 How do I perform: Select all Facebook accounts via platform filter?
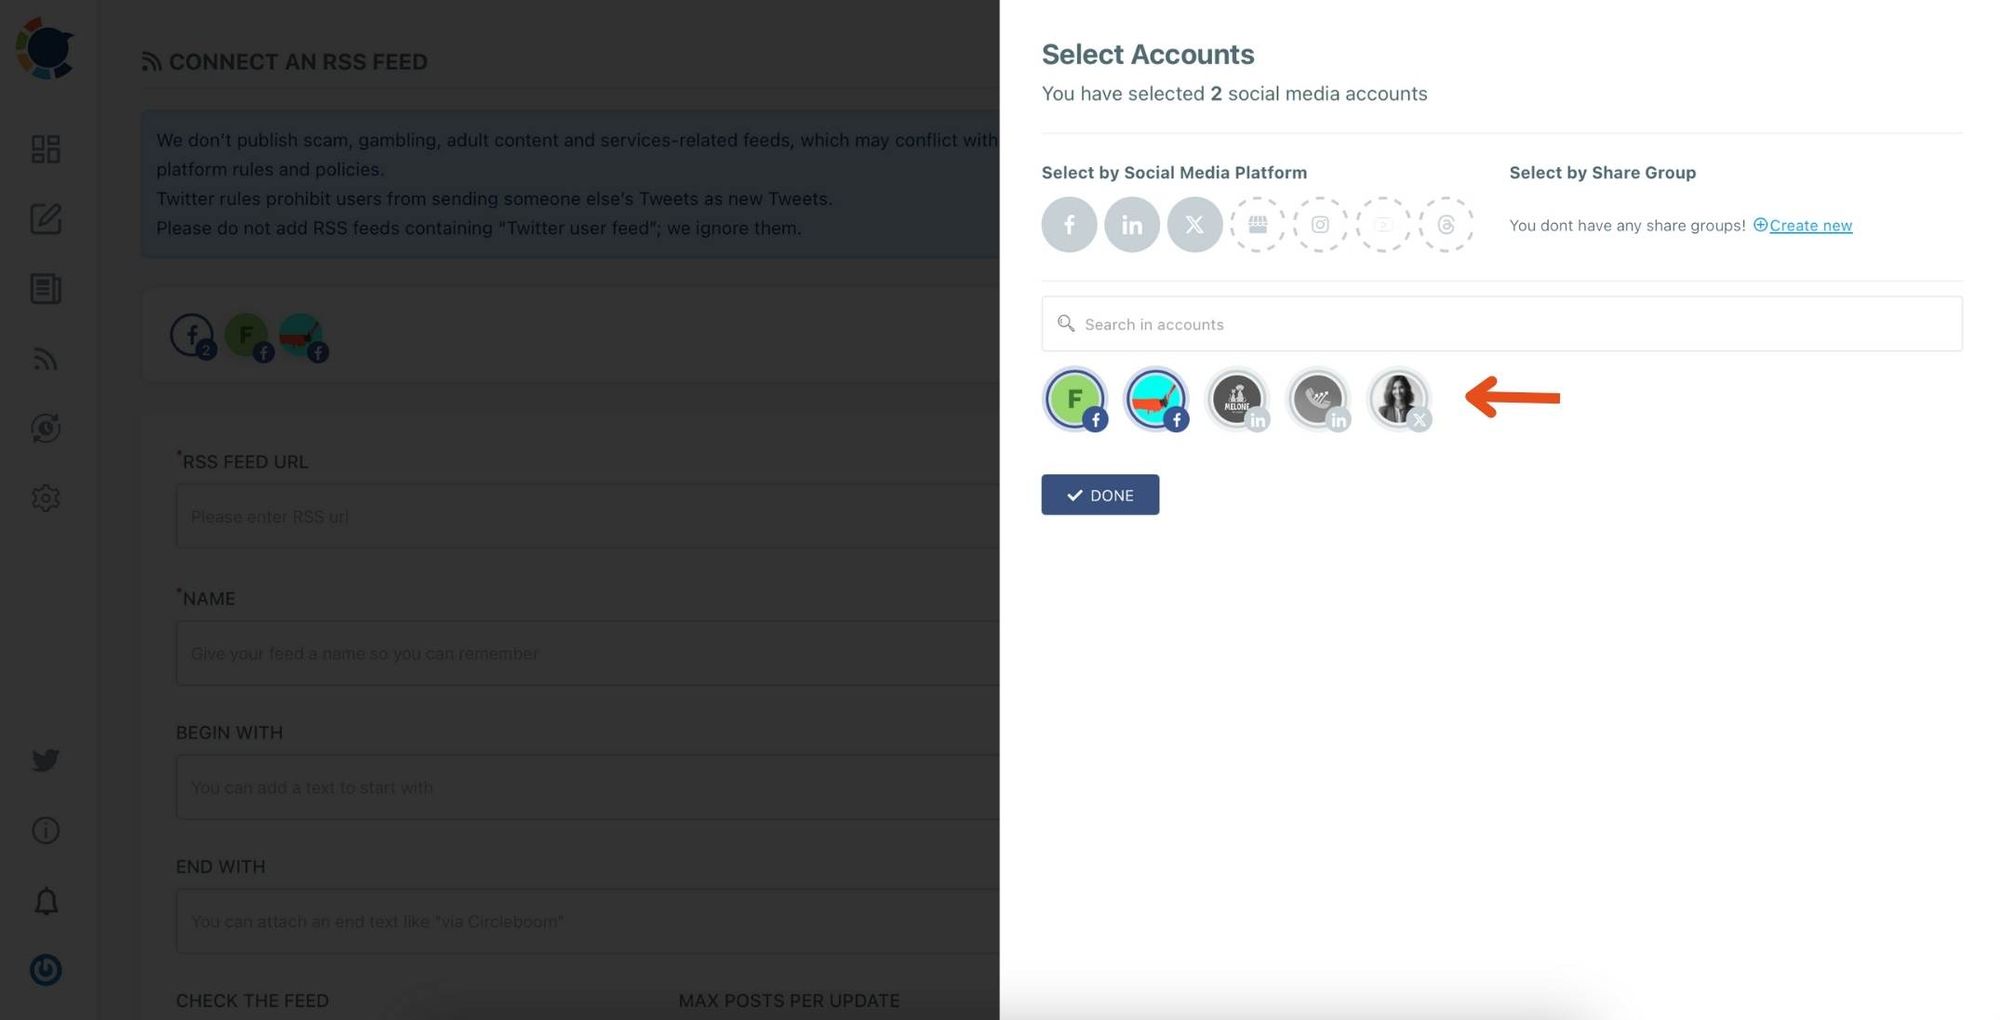point(1069,224)
